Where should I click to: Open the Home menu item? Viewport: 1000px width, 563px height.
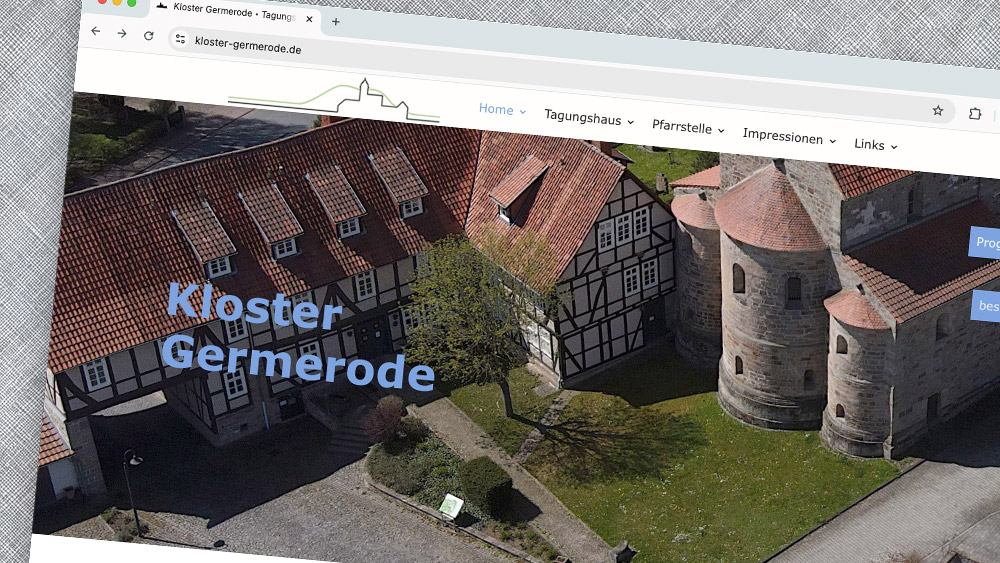[x=496, y=109]
